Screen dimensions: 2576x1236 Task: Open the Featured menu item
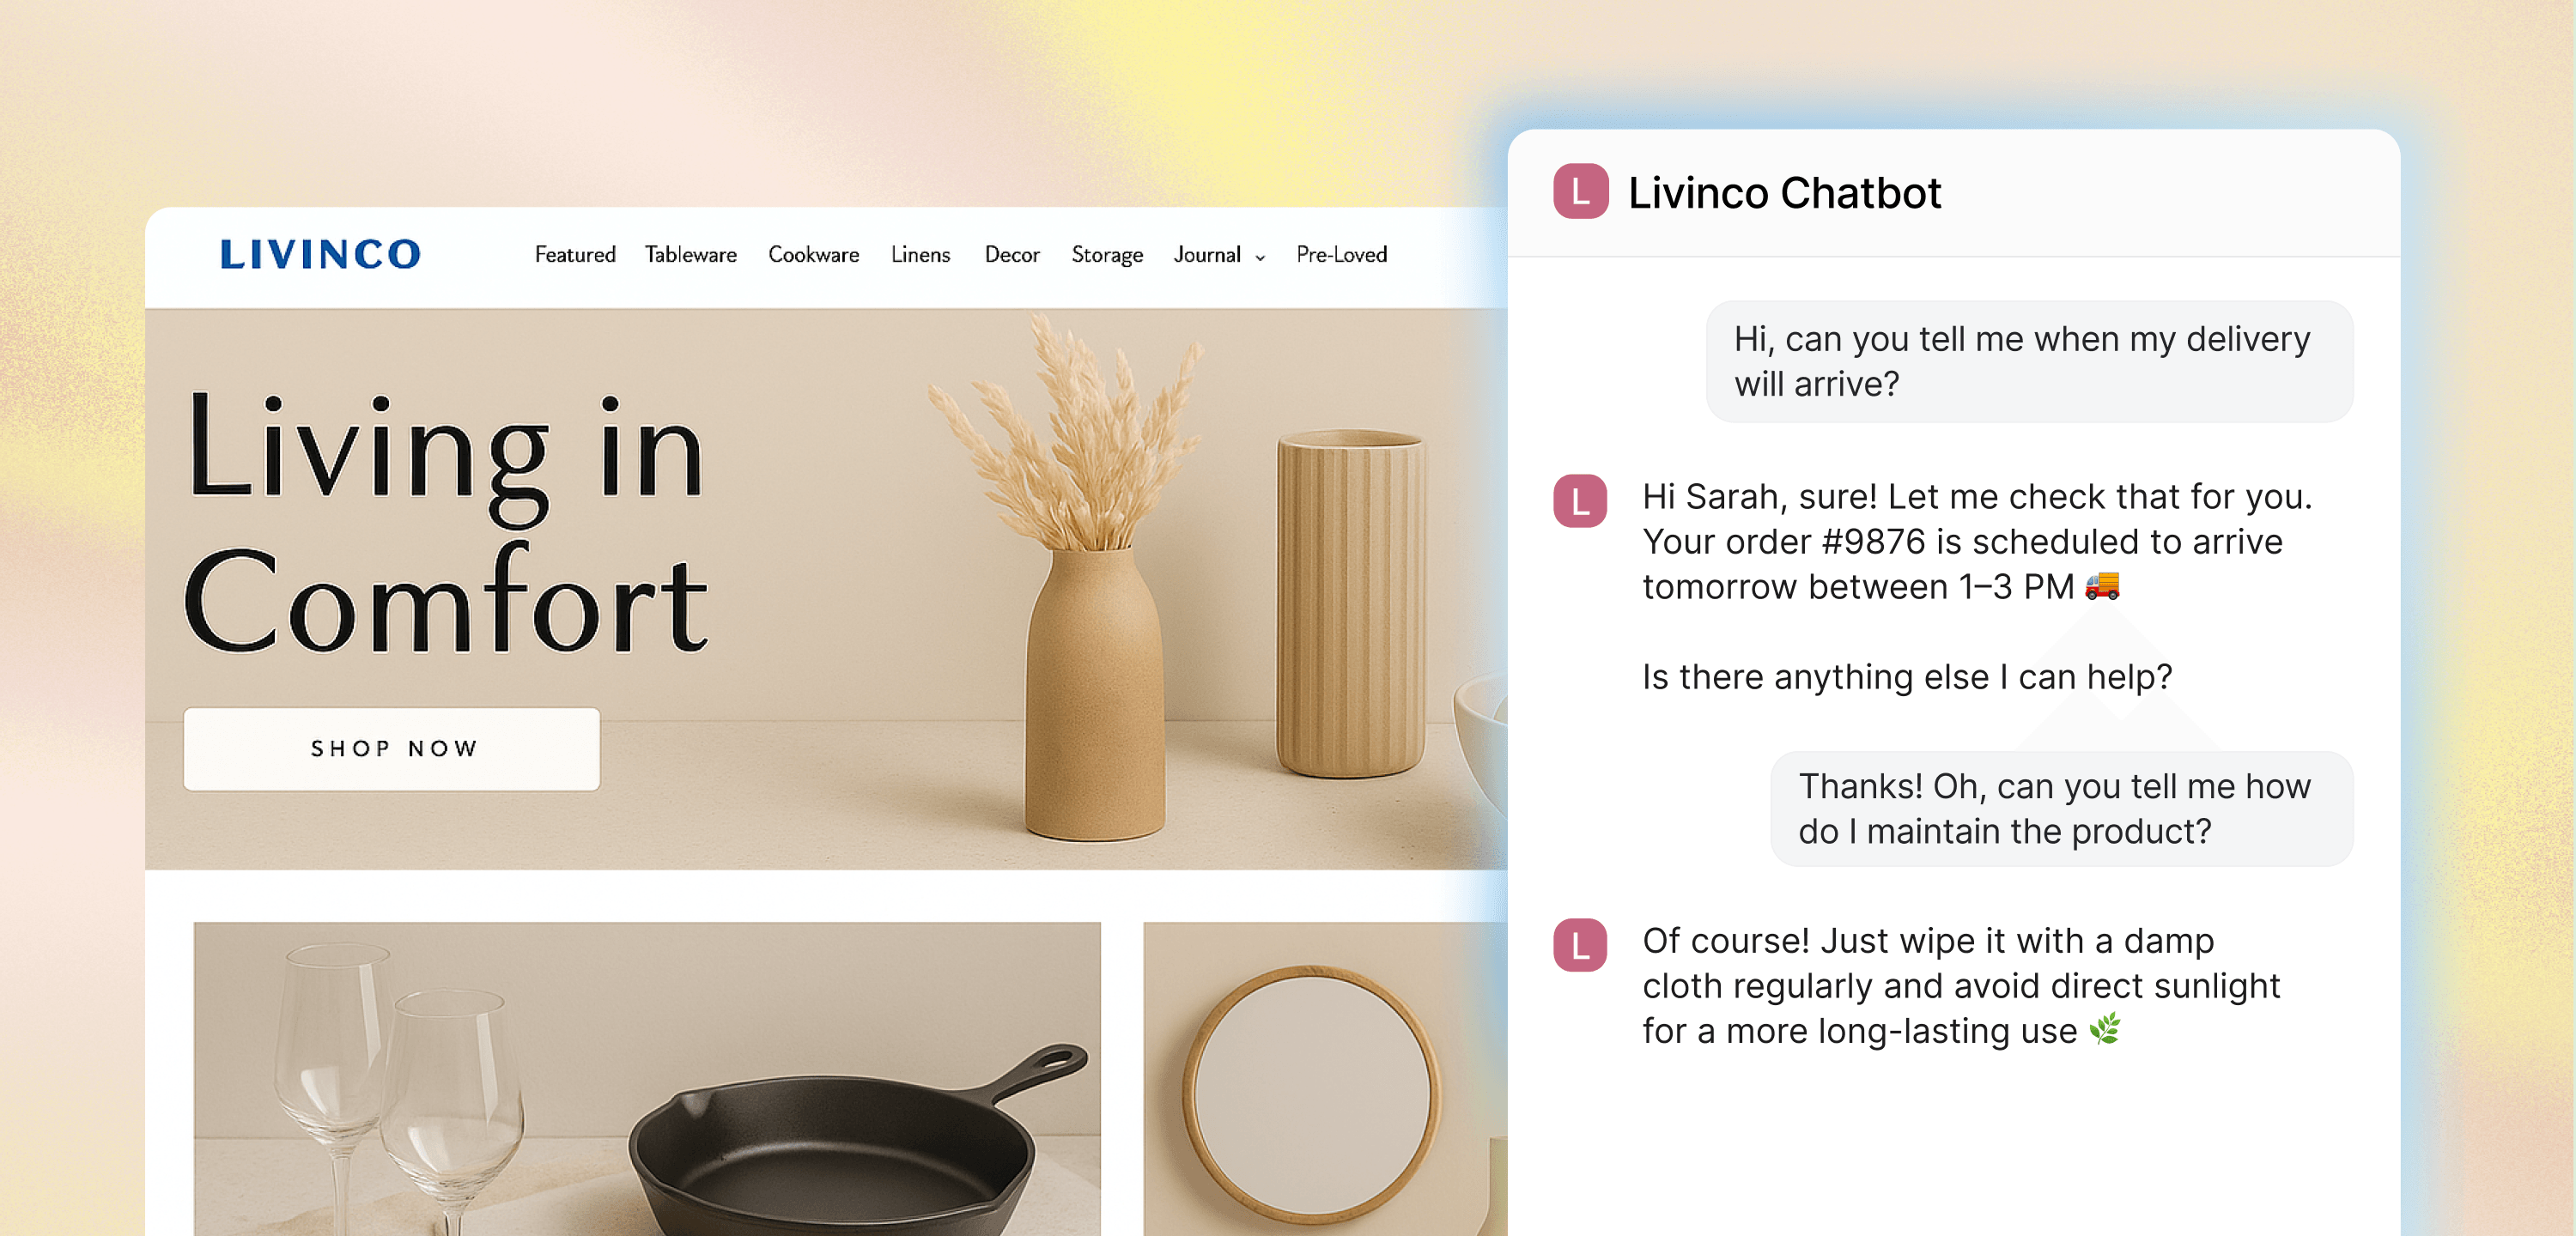point(575,255)
